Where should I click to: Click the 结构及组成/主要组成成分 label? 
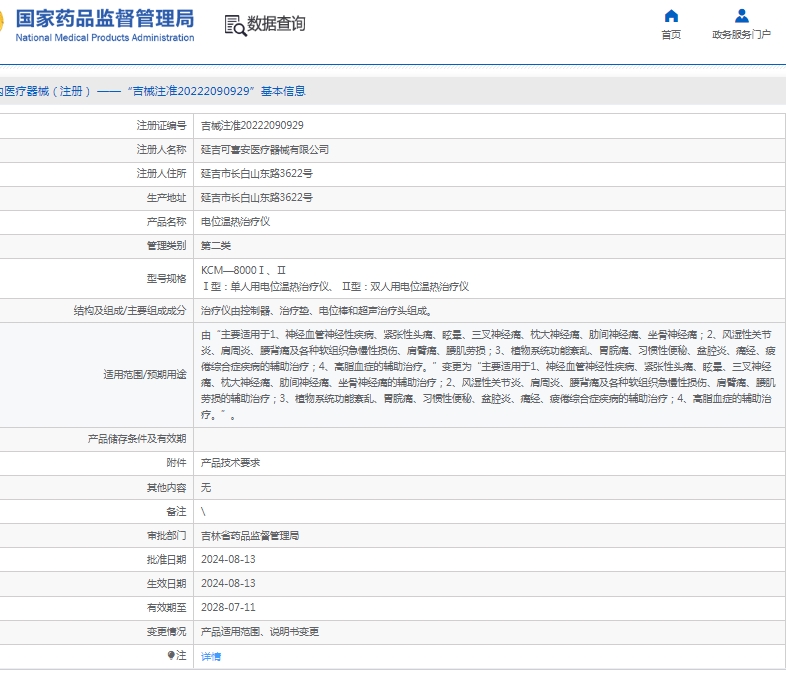point(130,311)
